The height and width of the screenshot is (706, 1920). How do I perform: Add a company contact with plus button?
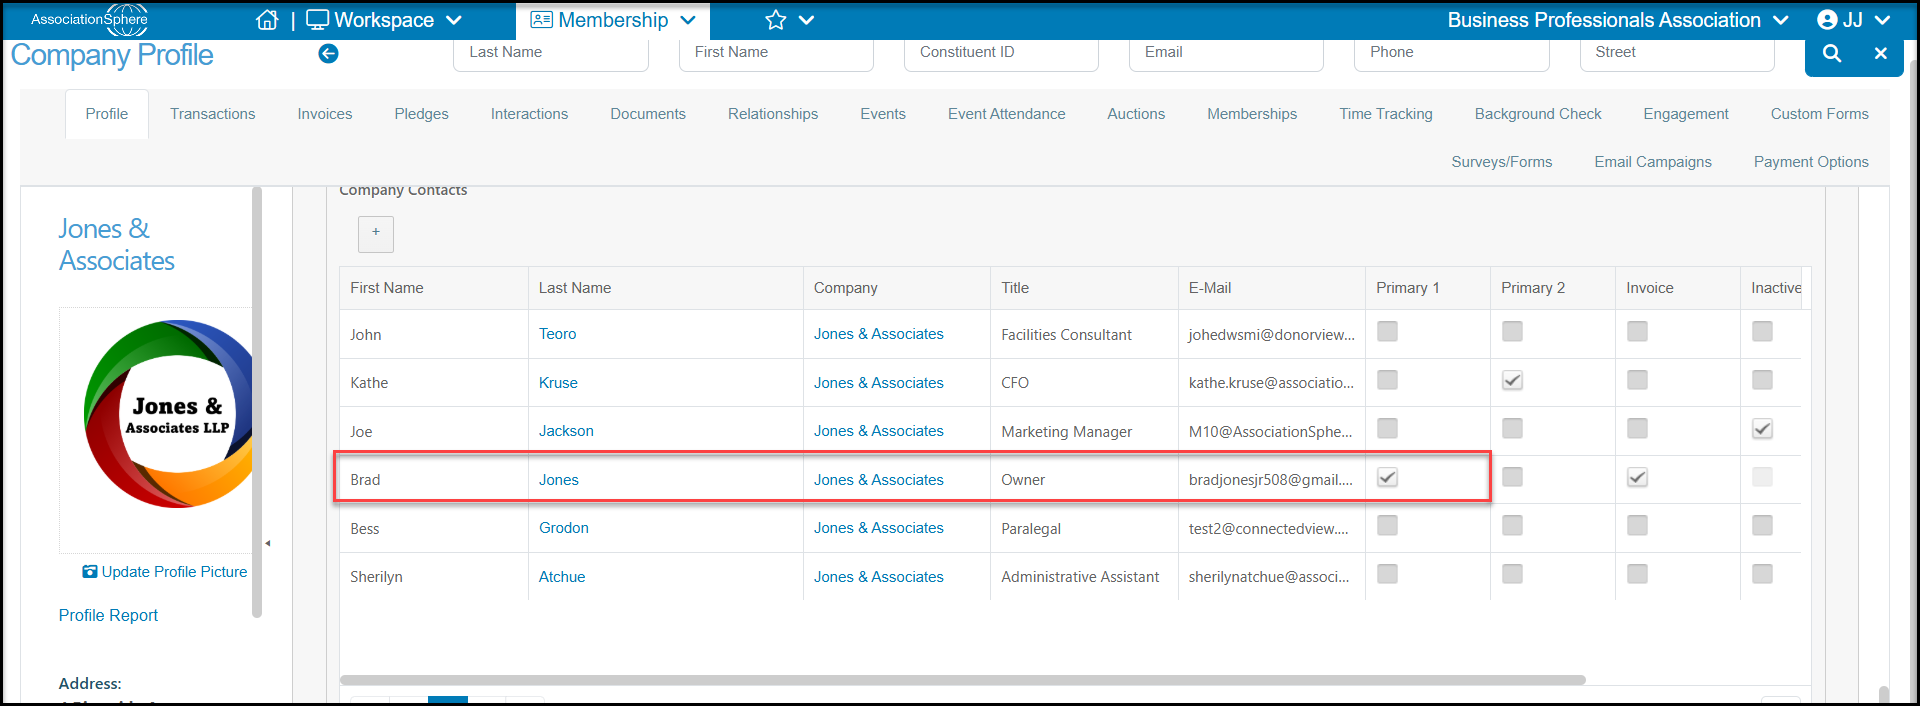click(376, 233)
